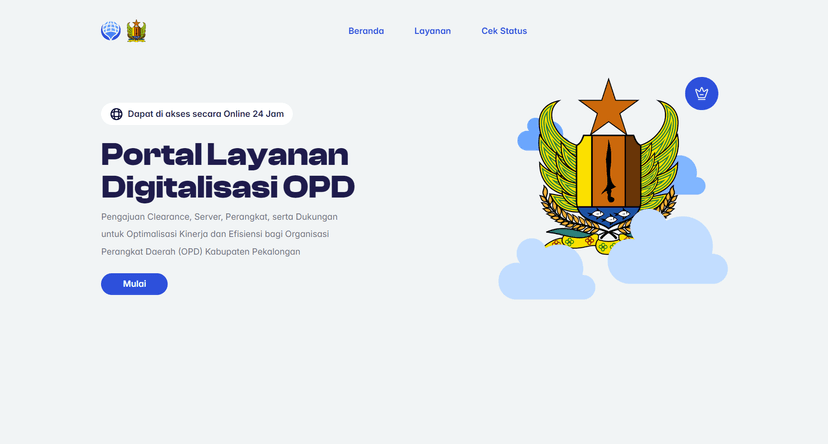Click the light cloud at bottom left
828x444 pixels.
(545, 273)
